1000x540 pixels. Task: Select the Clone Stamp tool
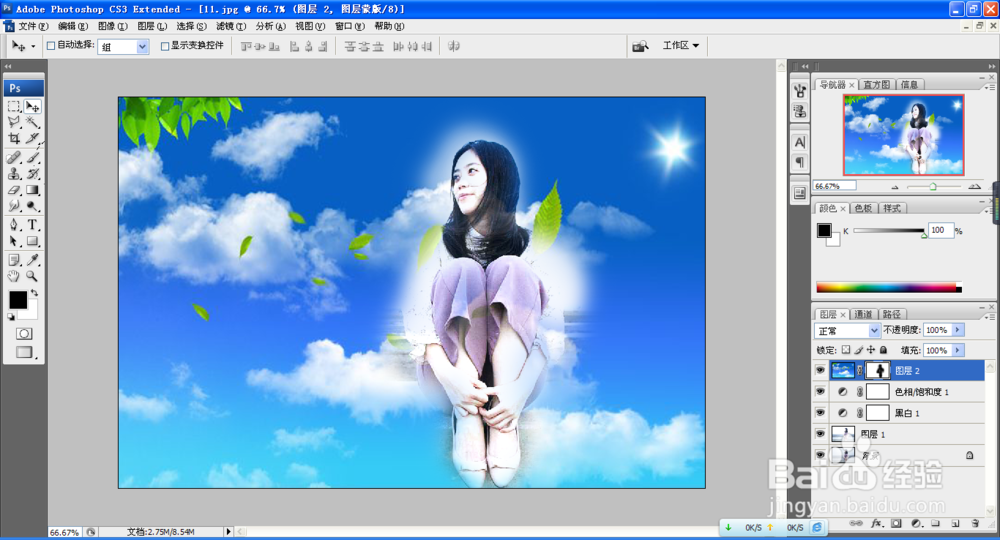tap(14, 173)
